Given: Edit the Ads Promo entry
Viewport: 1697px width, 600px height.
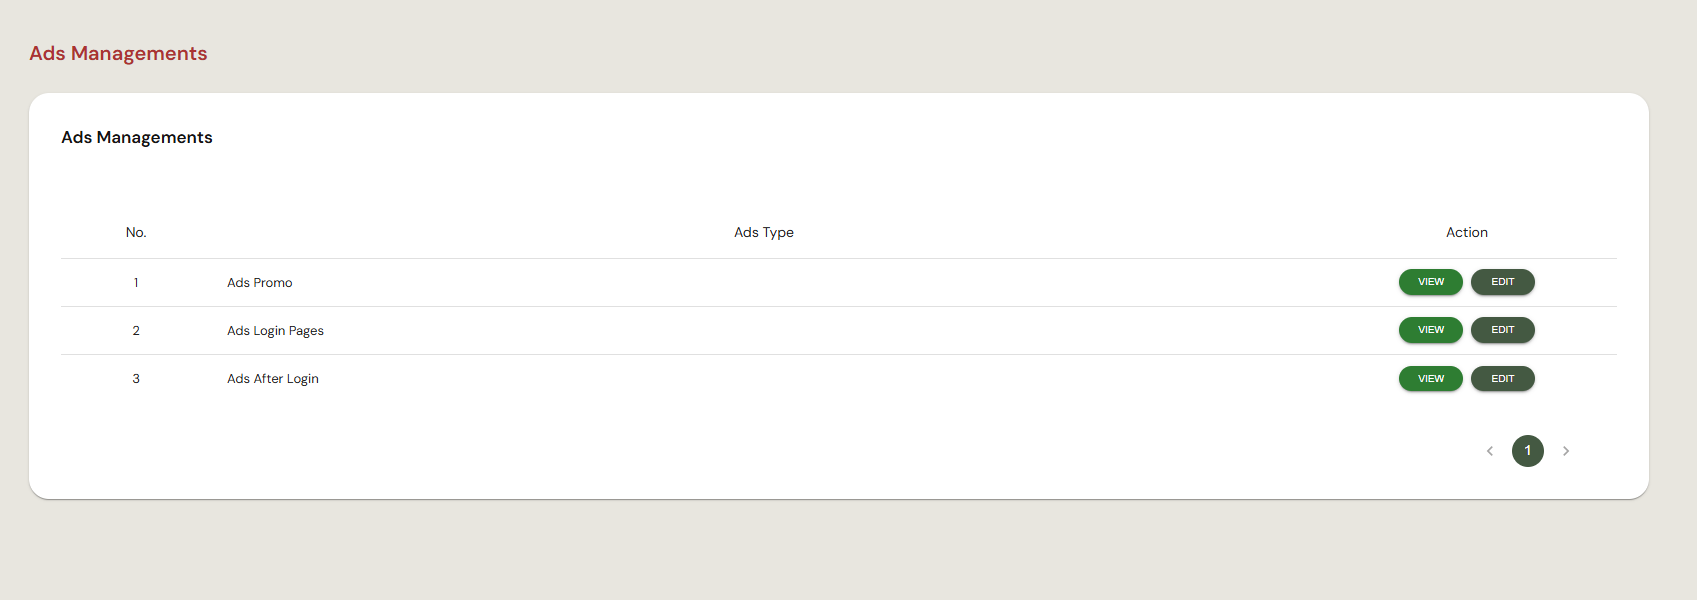Looking at the screenshot, I should (1503, 282).
